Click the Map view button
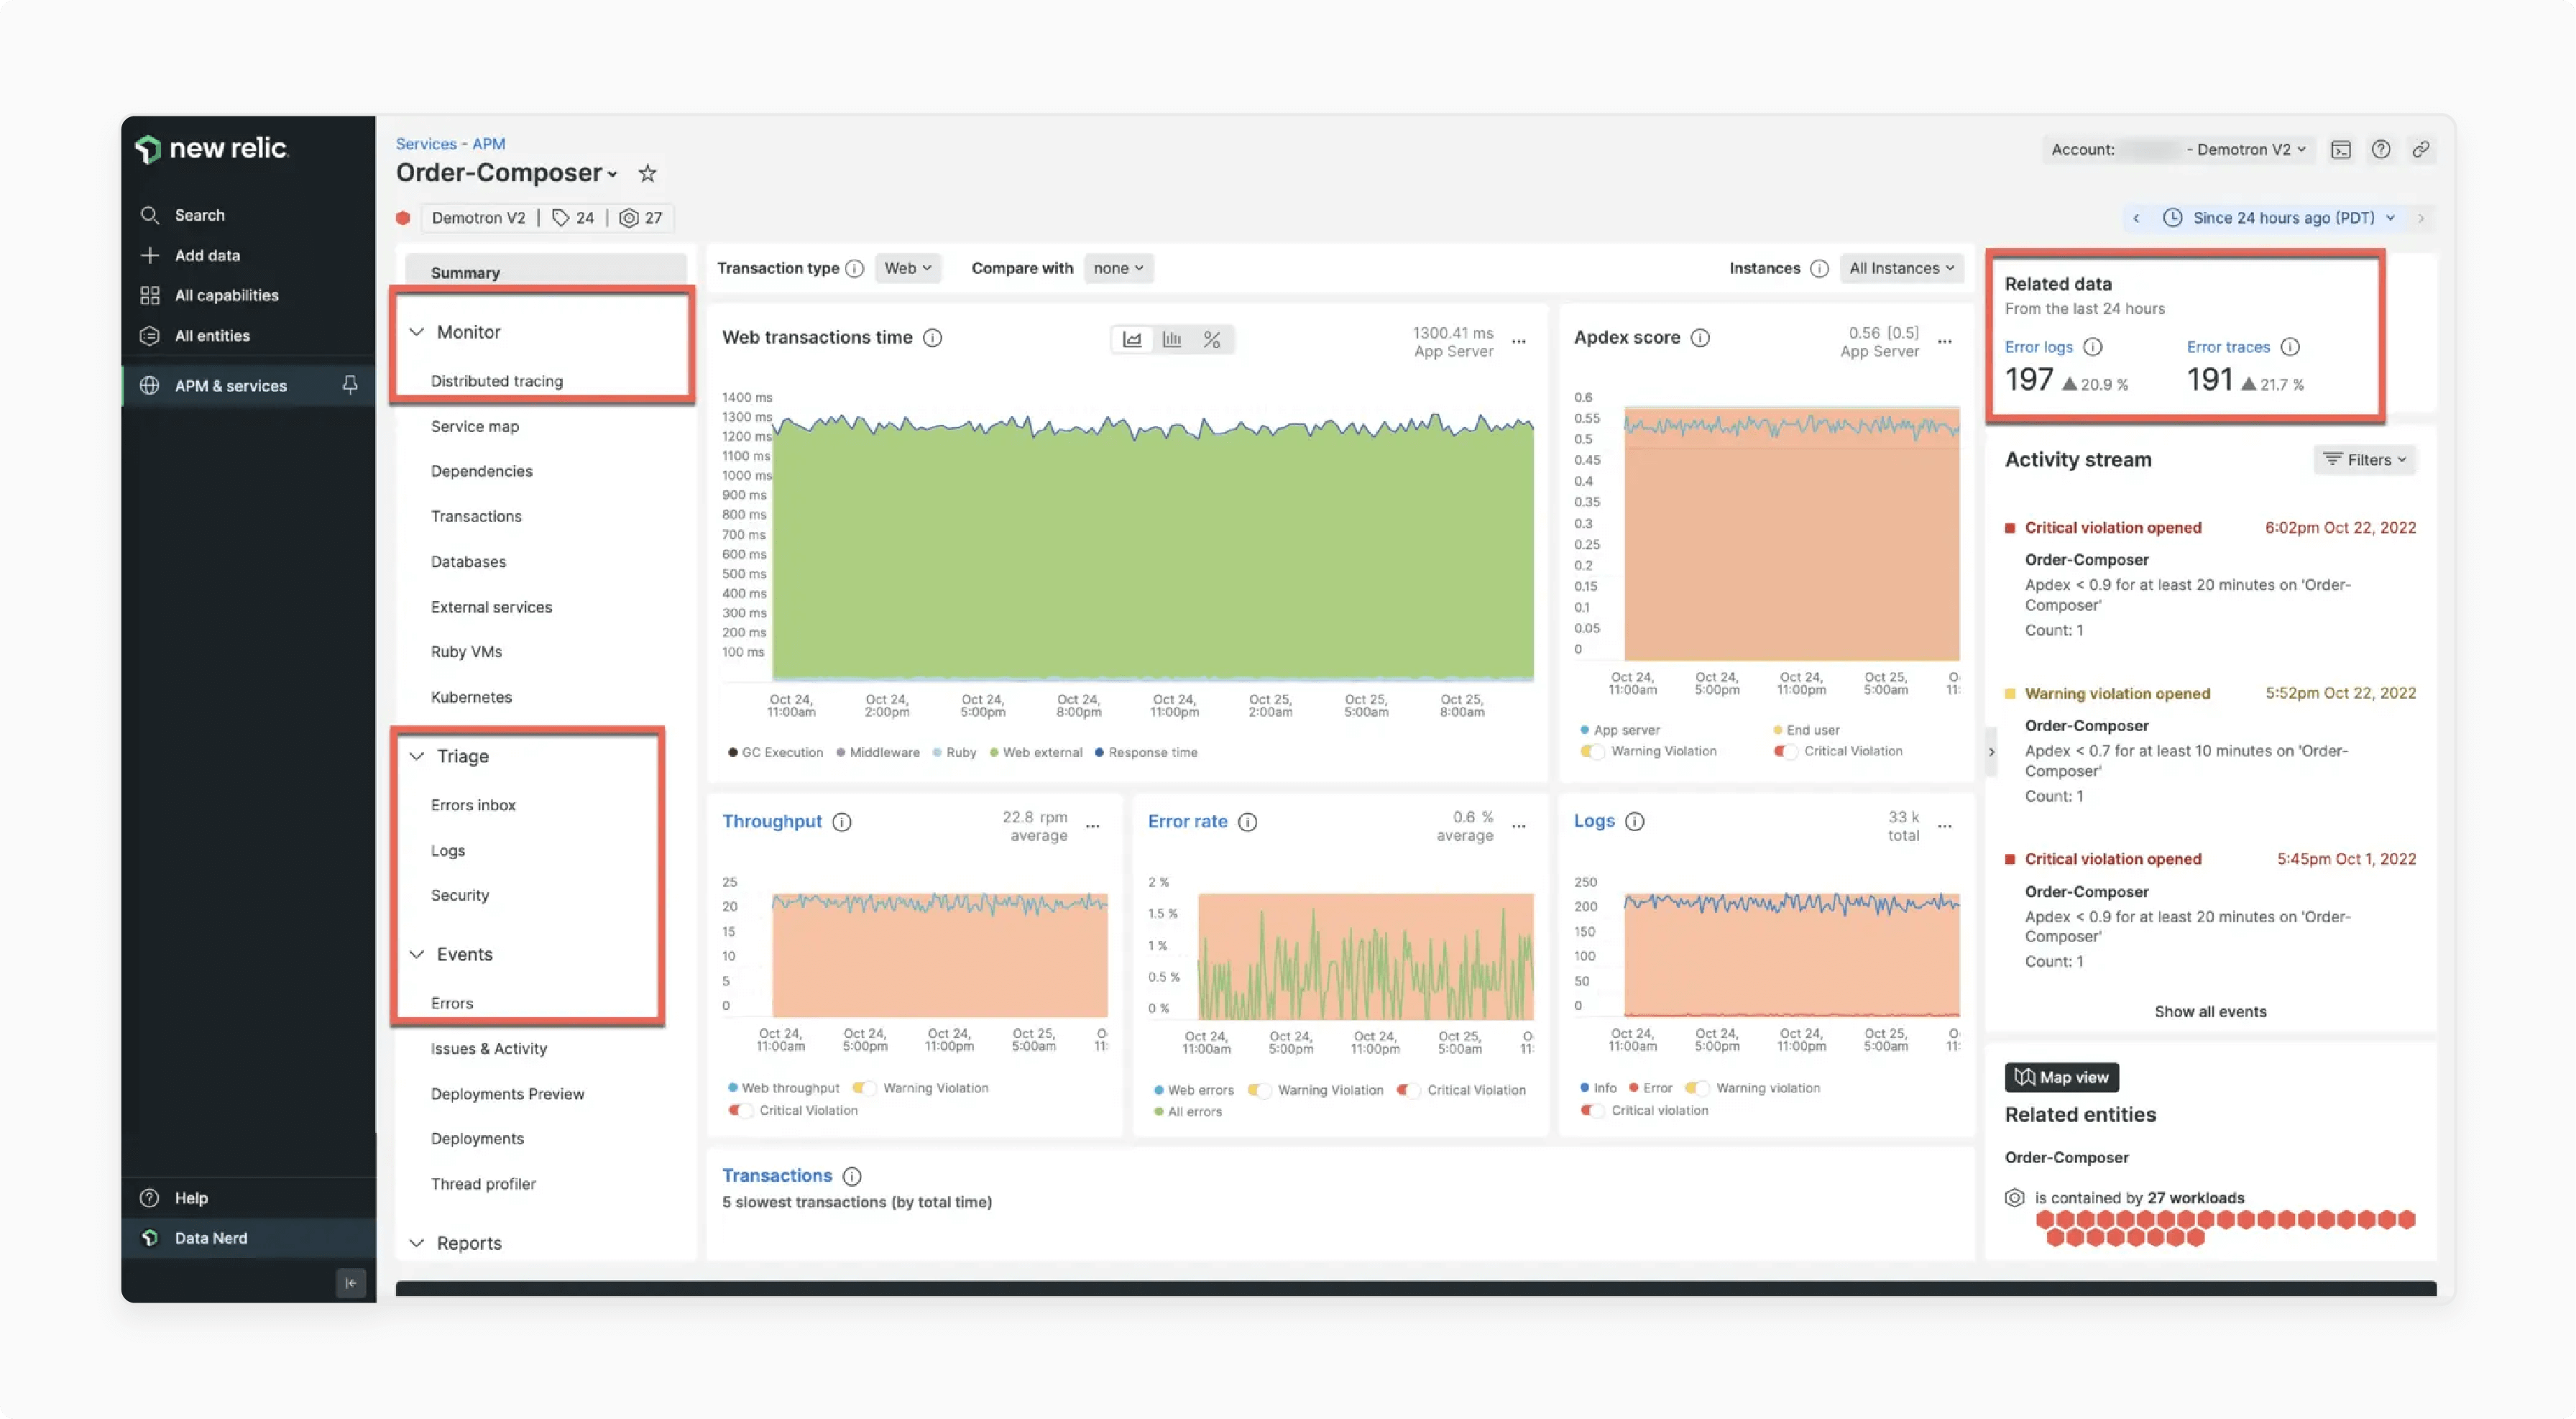The image size is (2576, 1419). [x=2061, y=1077]
